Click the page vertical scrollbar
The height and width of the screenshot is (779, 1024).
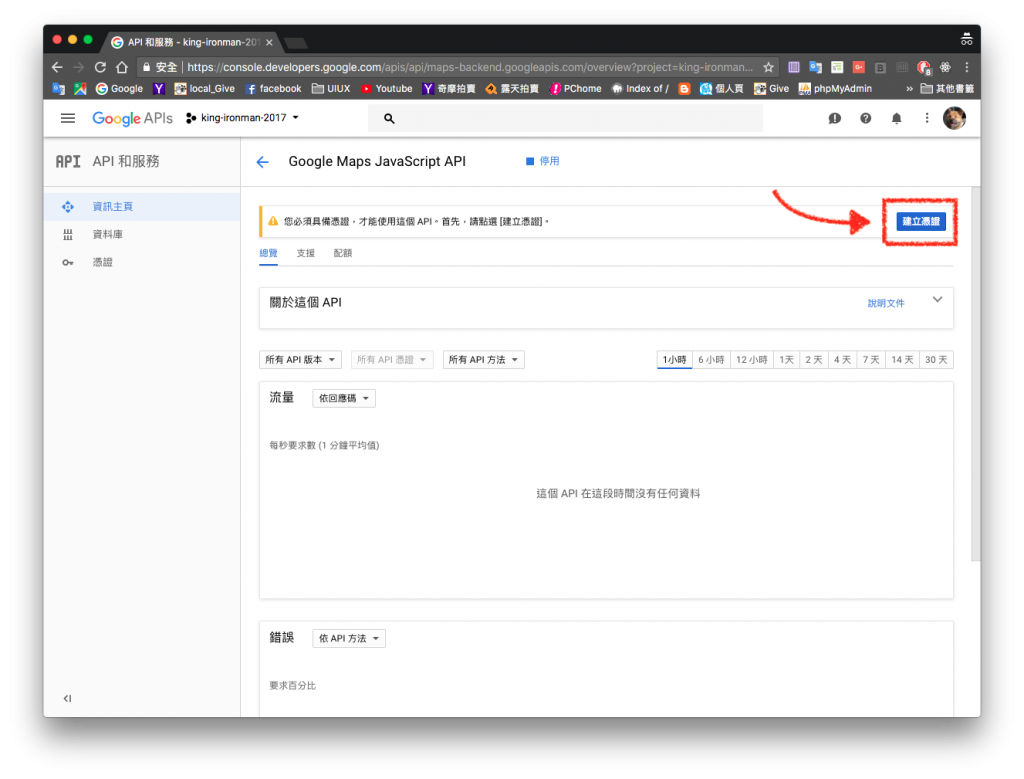(975, 374)
